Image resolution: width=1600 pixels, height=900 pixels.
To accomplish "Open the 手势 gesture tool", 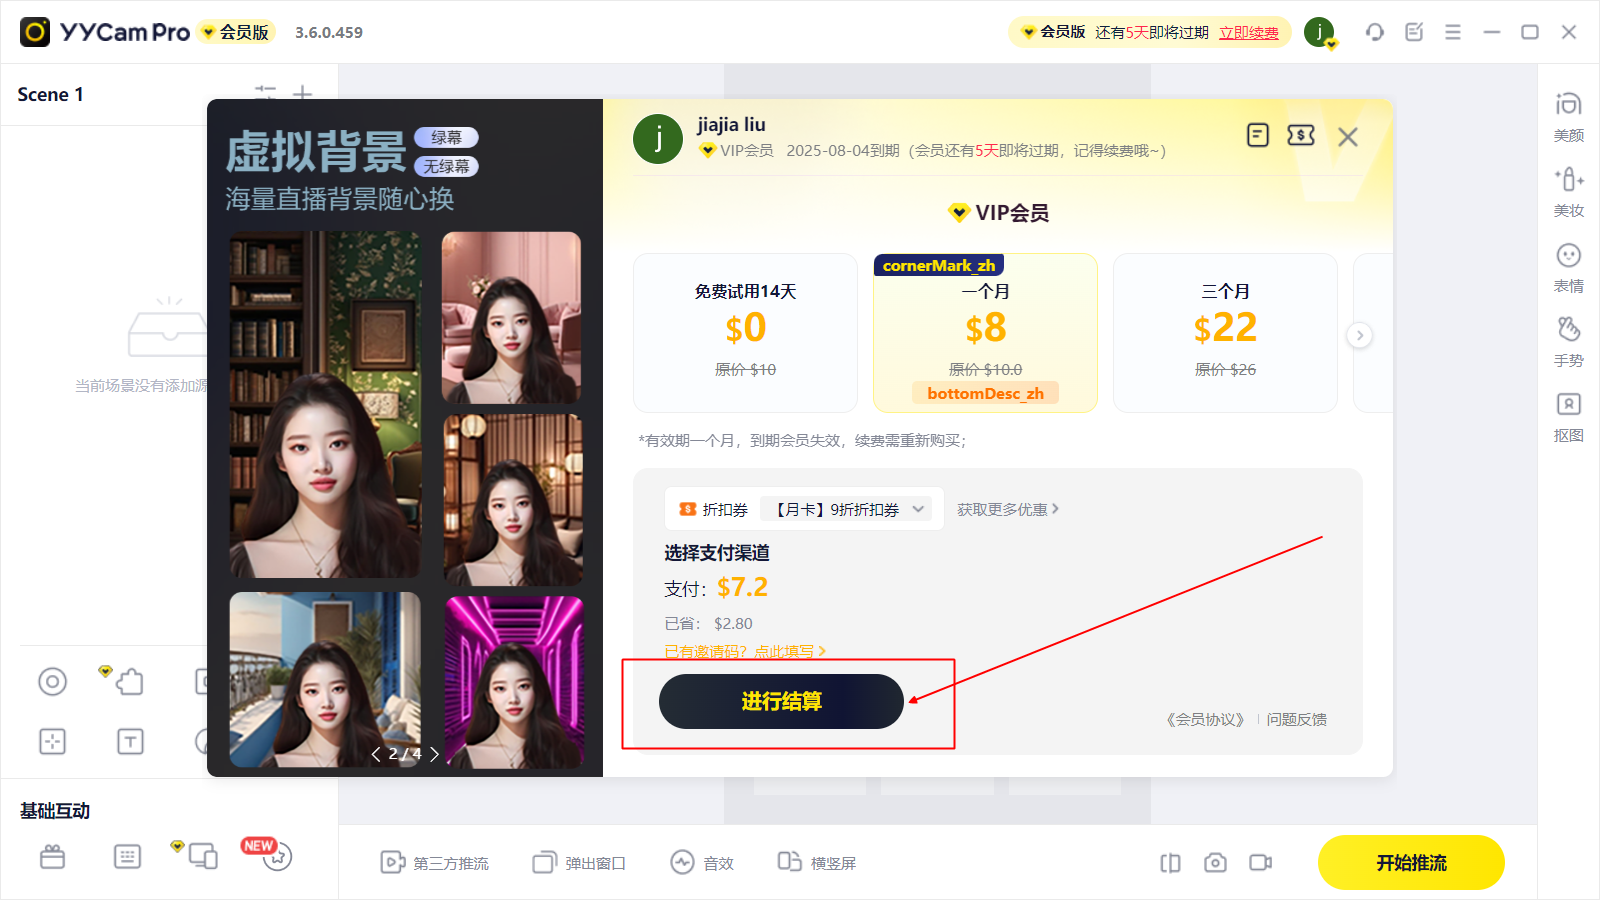I will click(x=1568, y=342).
